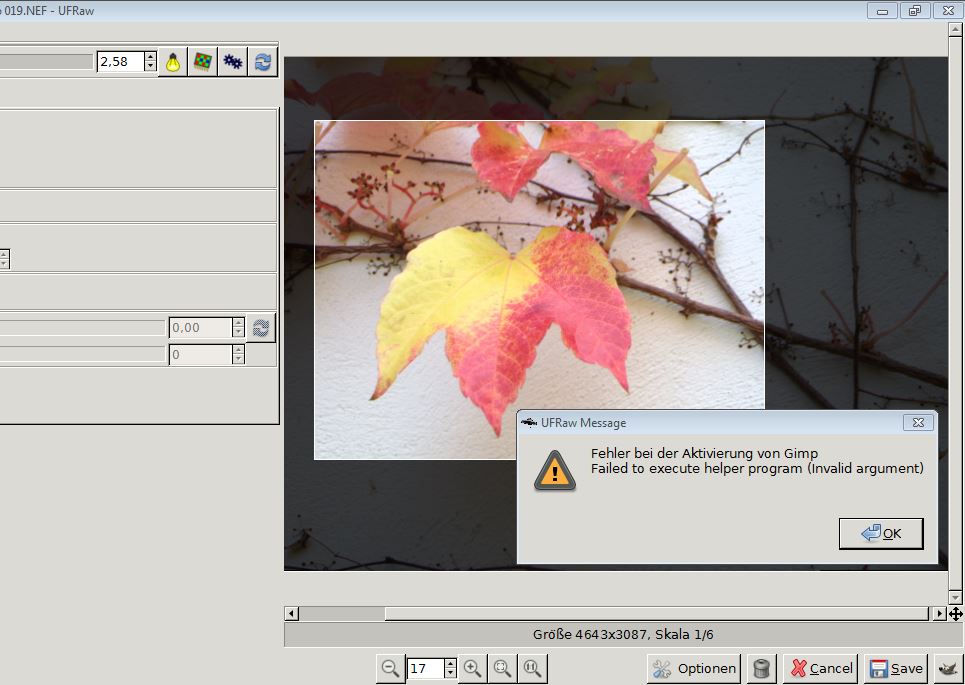Reset exposure with the blue arrows icon
Screen dimensions: 965x685
click(262, 62)
